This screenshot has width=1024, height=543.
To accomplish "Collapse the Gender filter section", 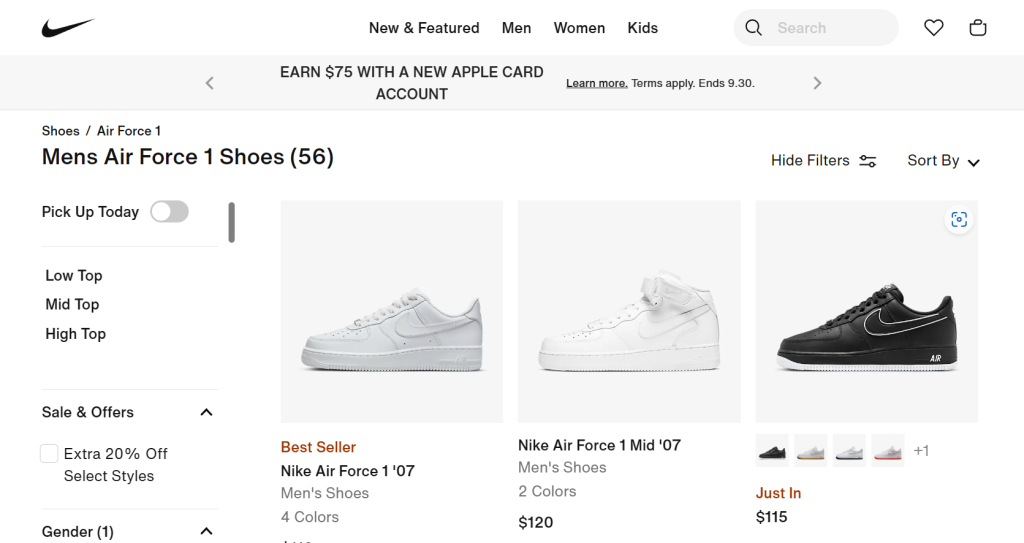I will (206, 531).
